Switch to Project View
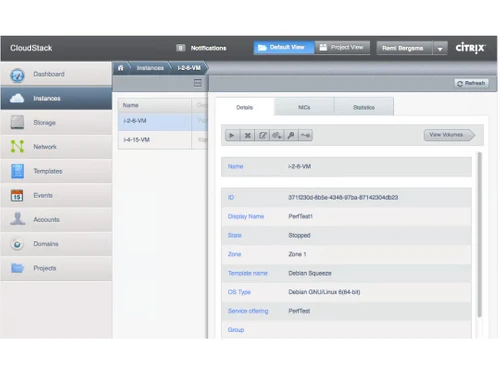This screenshot has width=500, height=375. [x=342, y=48]
